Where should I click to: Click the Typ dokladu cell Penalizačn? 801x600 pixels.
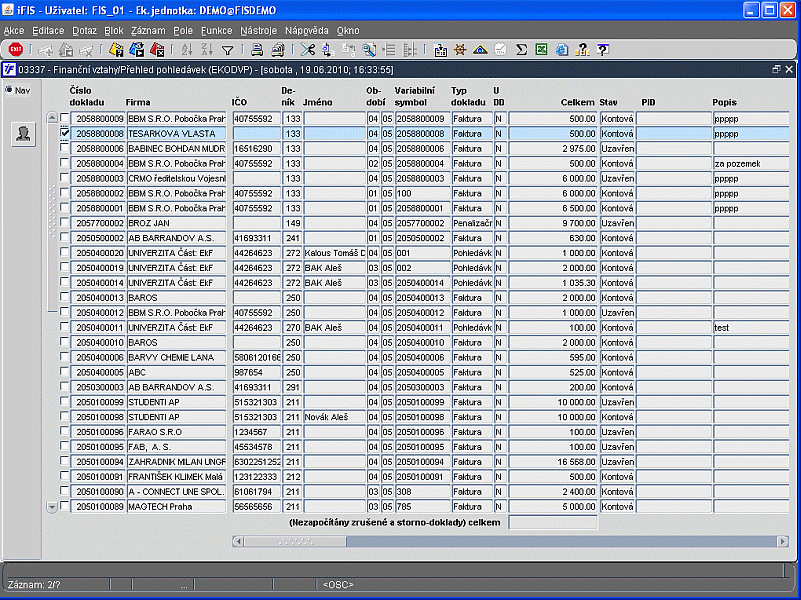[472, 224]
